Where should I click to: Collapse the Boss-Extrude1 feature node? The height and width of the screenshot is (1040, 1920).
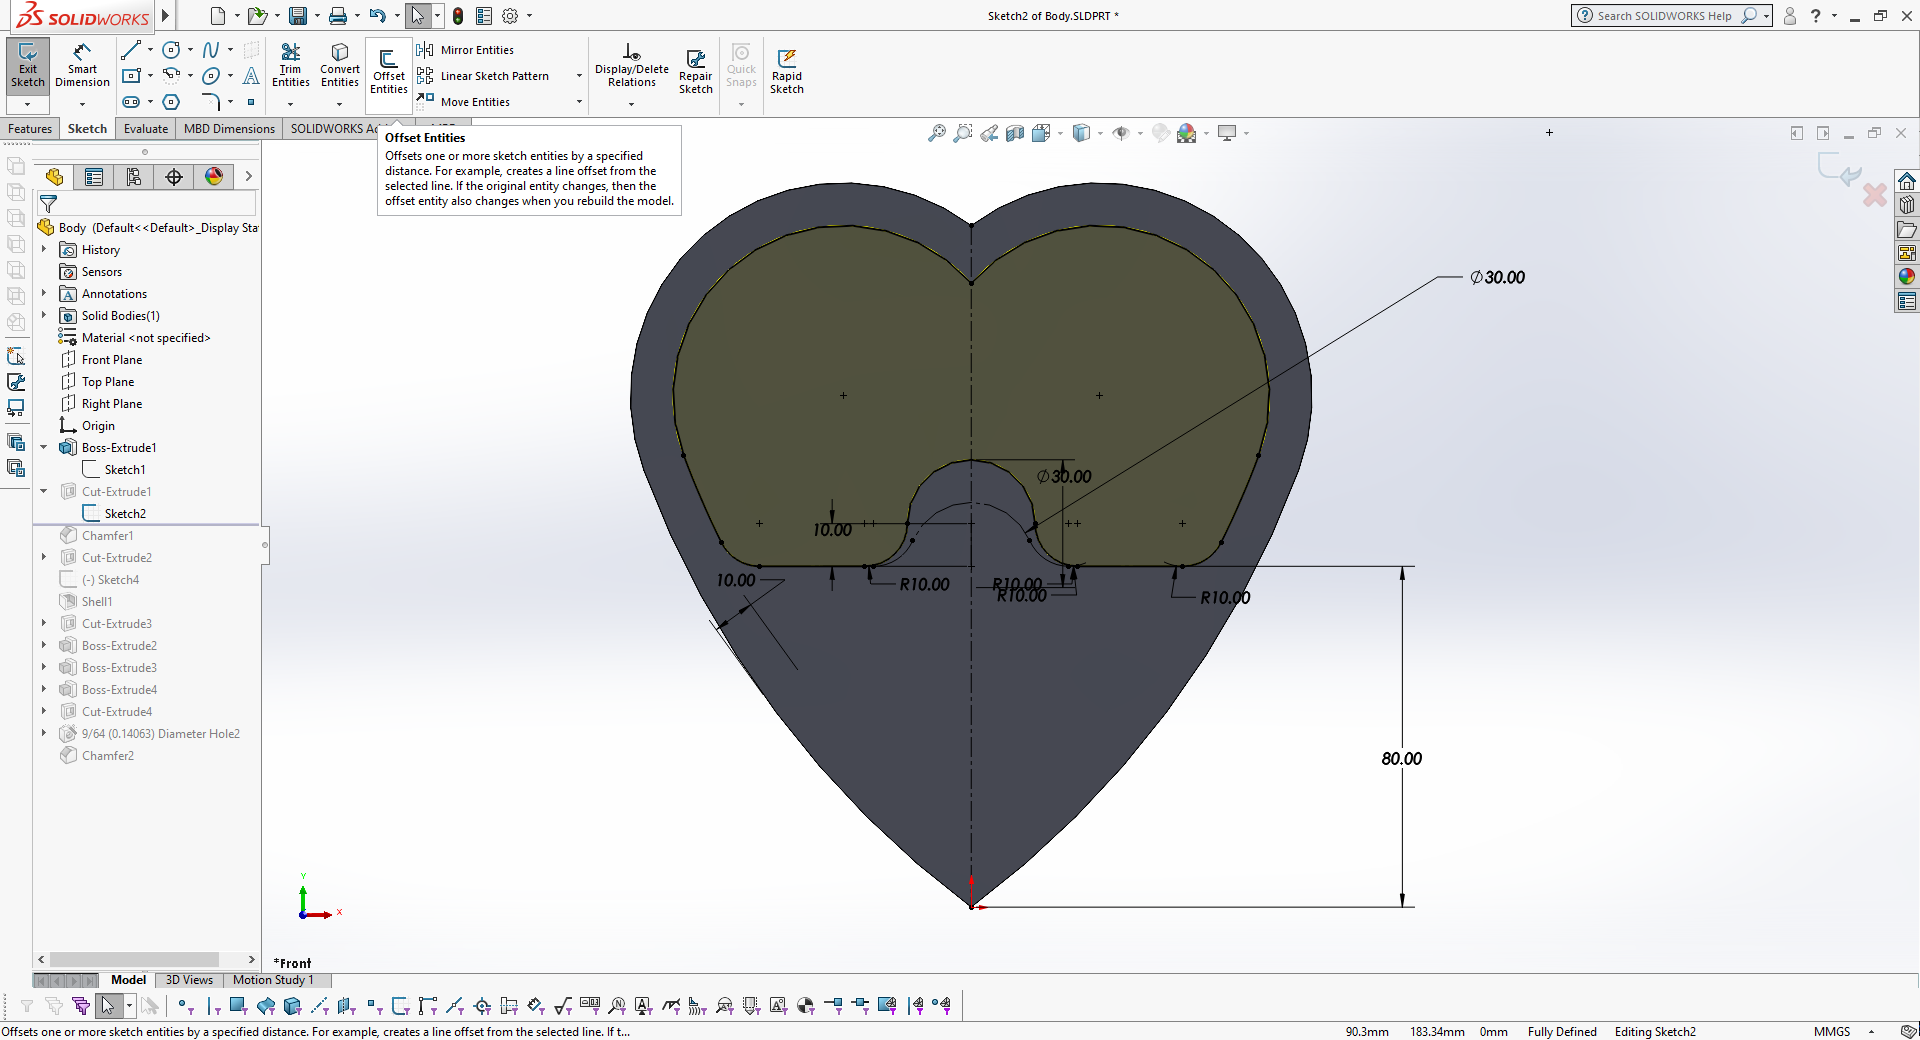tap(44, 448)
